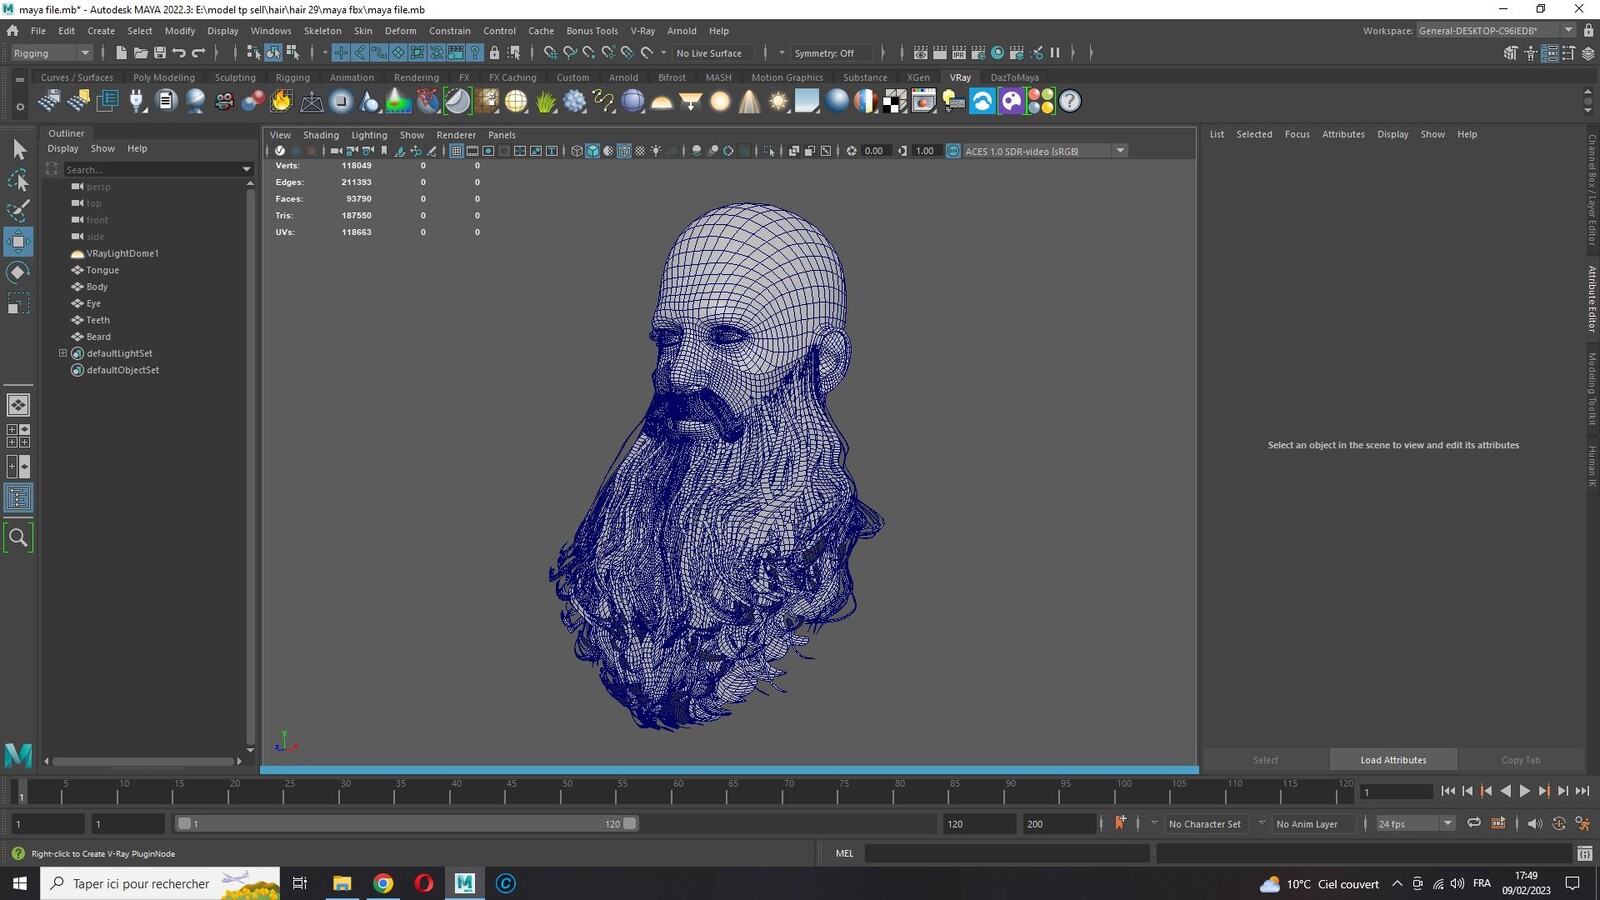Click the save scene icon

[x=160, y=53]
